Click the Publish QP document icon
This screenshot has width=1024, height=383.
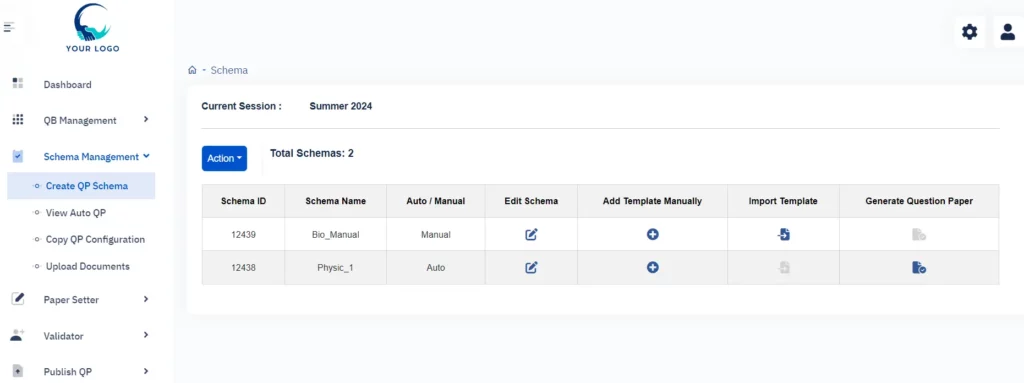pos(18,371)
